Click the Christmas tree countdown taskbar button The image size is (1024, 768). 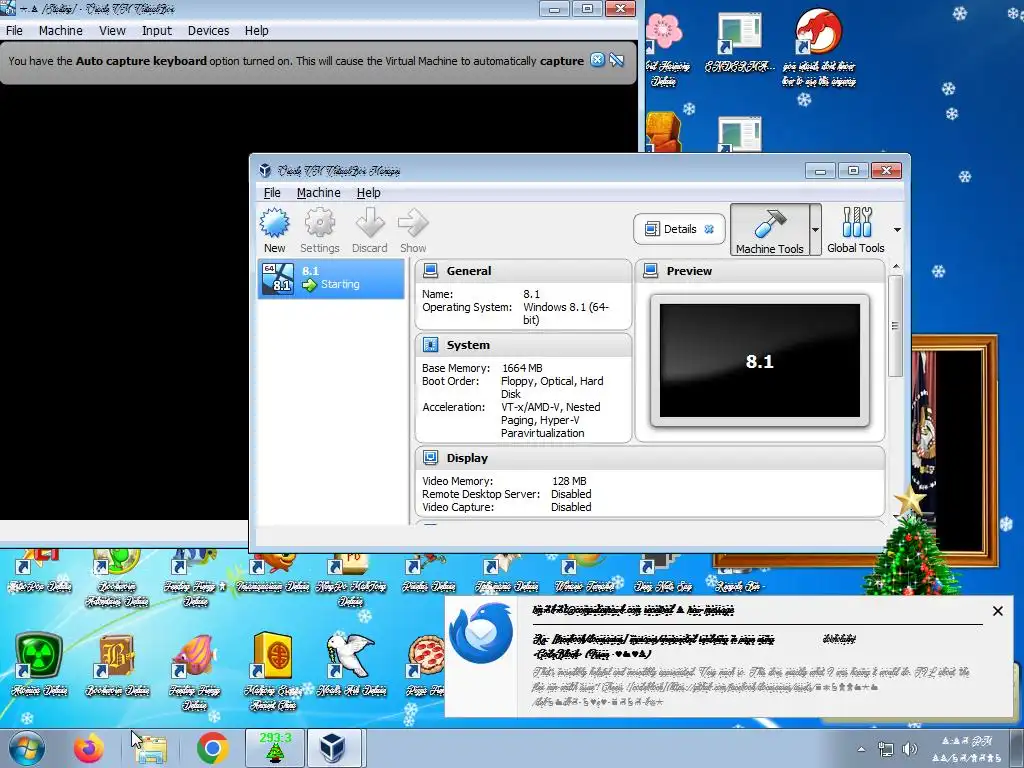point(275,748)
